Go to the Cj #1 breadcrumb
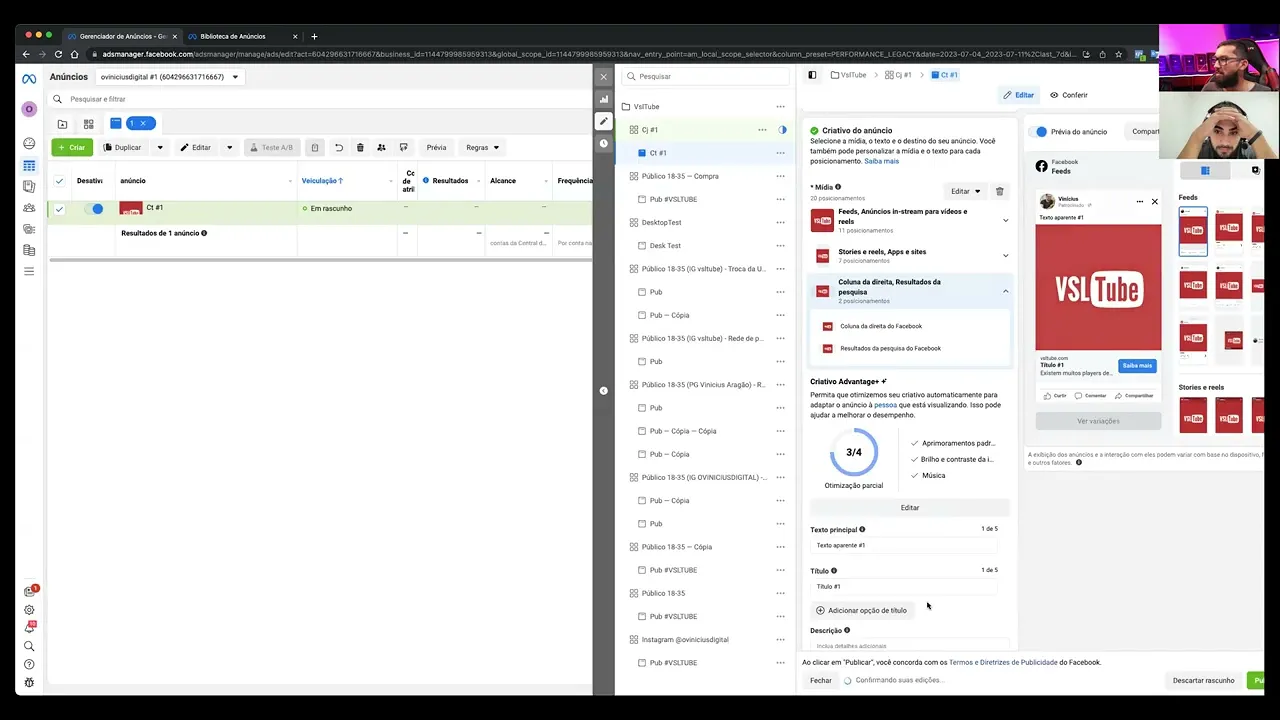The height and width of the screenshot is (720, 1280). 898,75
